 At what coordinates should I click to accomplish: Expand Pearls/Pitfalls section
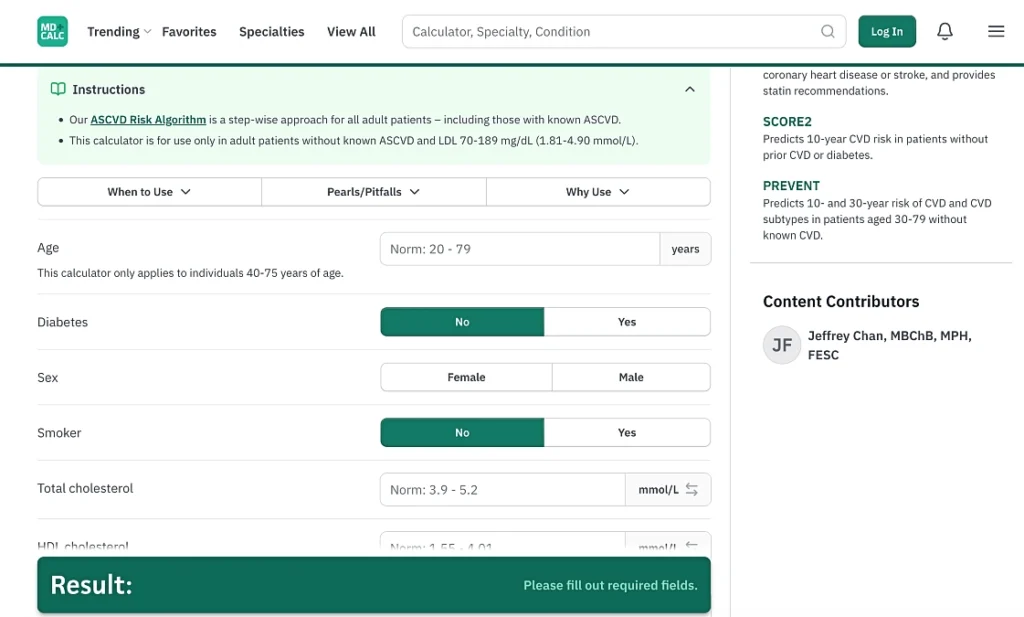click(374, 192)
